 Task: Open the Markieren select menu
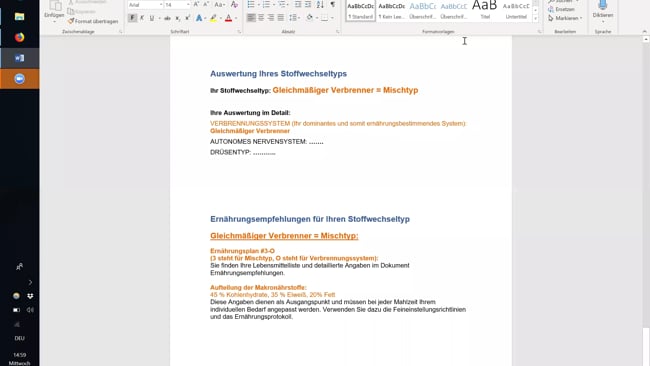coord(565,18)
